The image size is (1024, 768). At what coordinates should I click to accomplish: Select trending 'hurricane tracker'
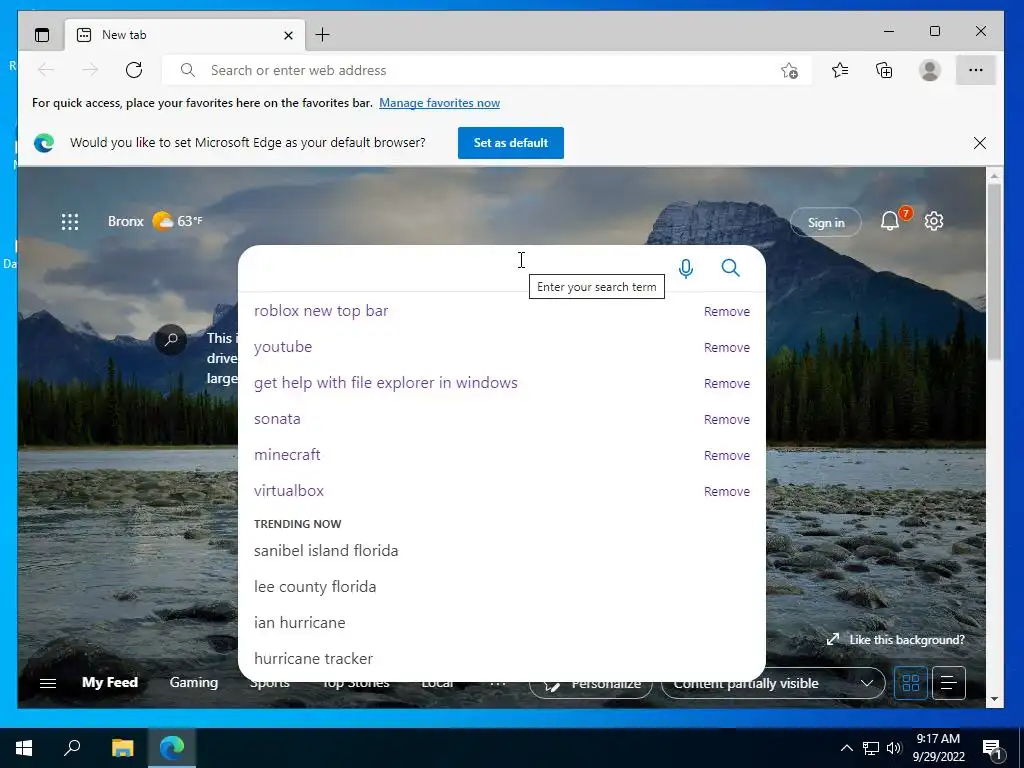point(313,658)
